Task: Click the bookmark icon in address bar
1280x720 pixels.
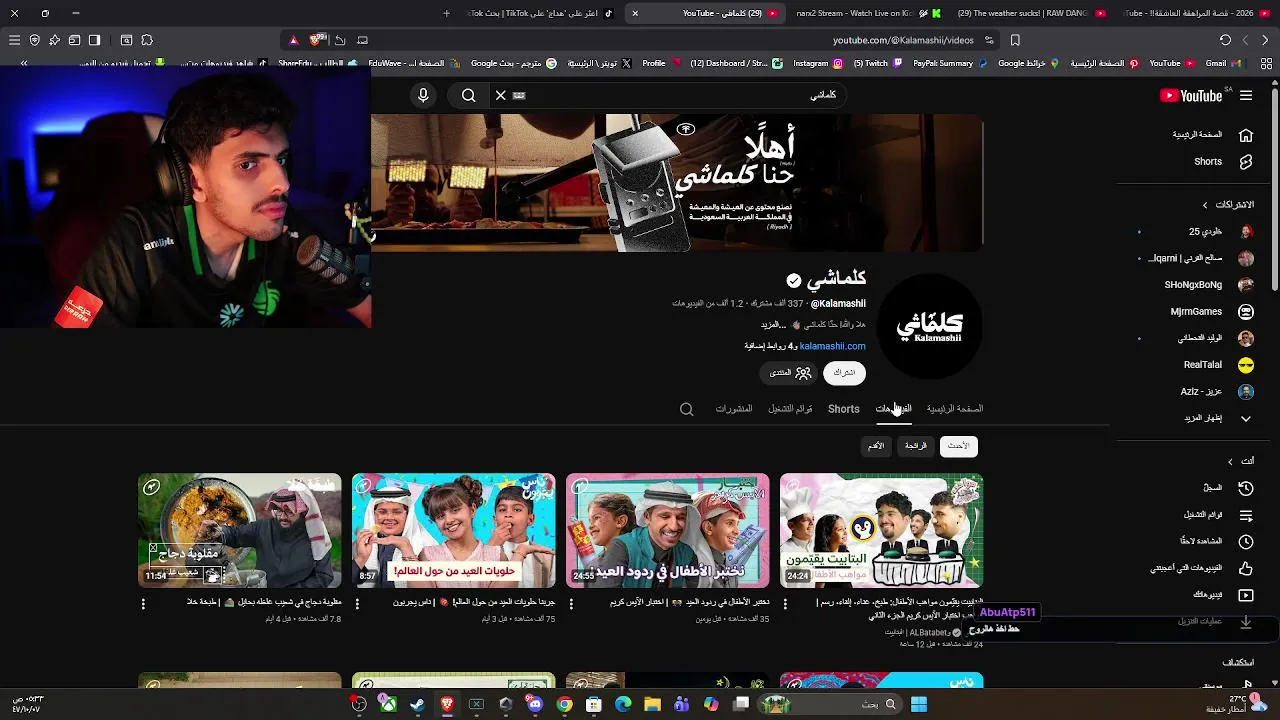Action: coord(1015,40)
